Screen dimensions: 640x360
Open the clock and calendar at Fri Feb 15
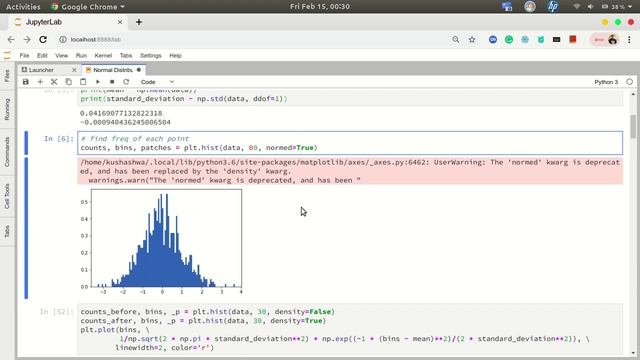320,7
